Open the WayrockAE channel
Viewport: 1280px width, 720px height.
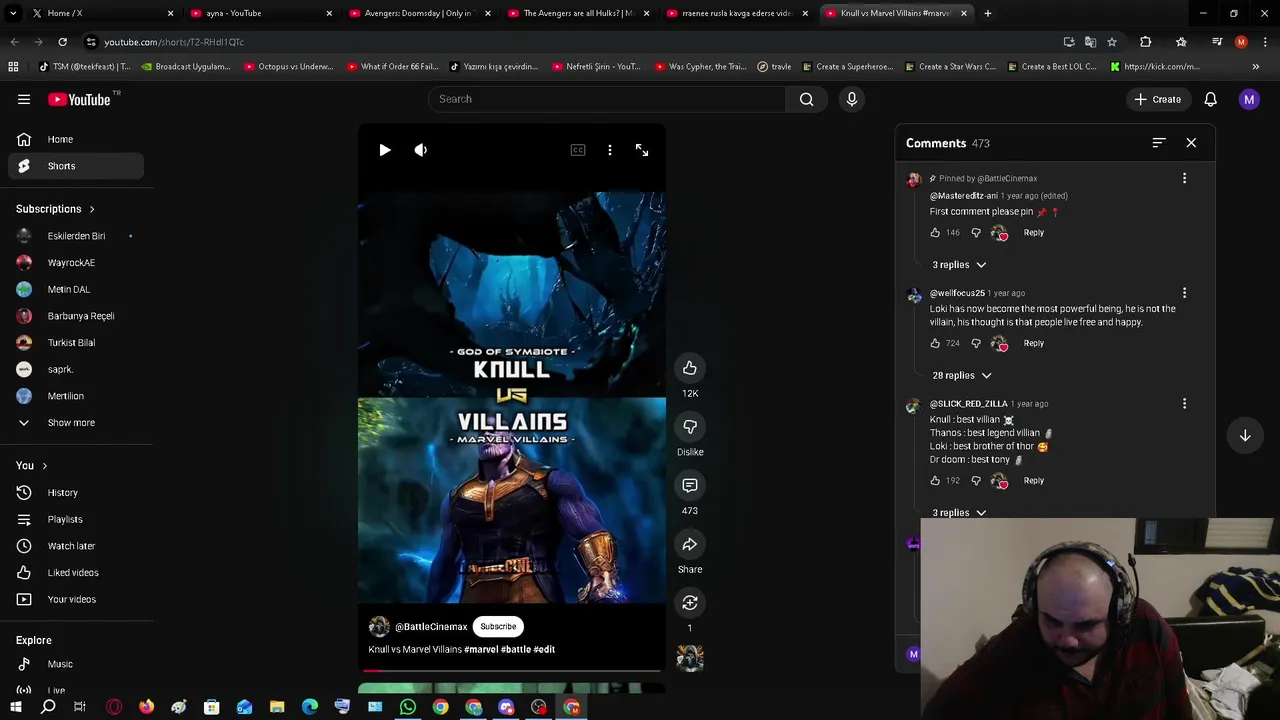click(76, 263)
